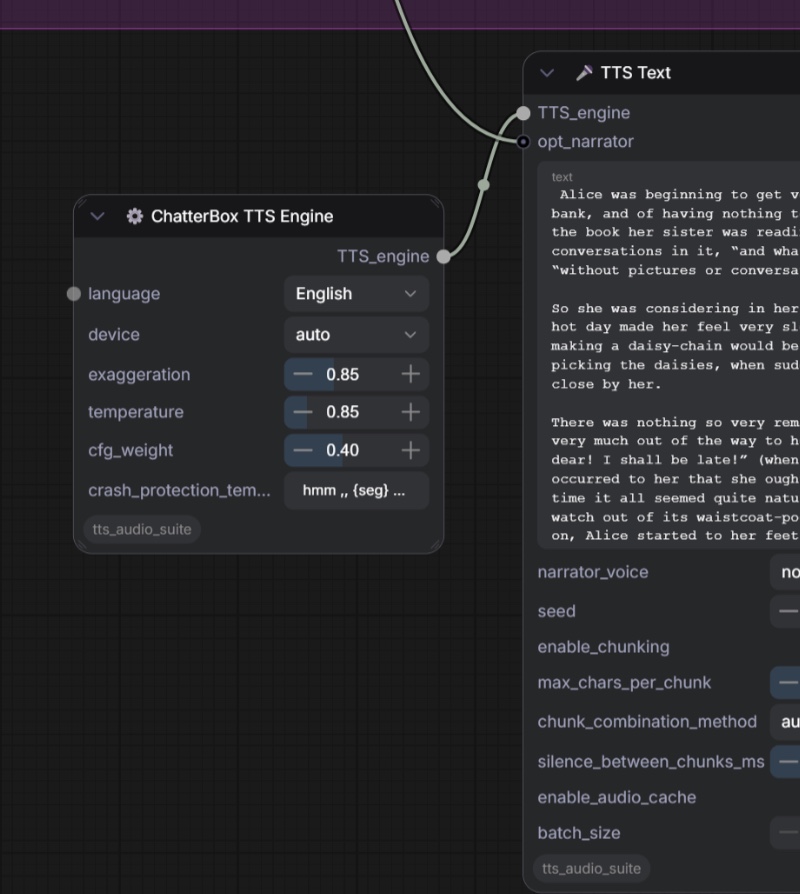This screenshot has width=800, height=894.
Task: Increase the cfg_weight value
Action: coord(411,450)
